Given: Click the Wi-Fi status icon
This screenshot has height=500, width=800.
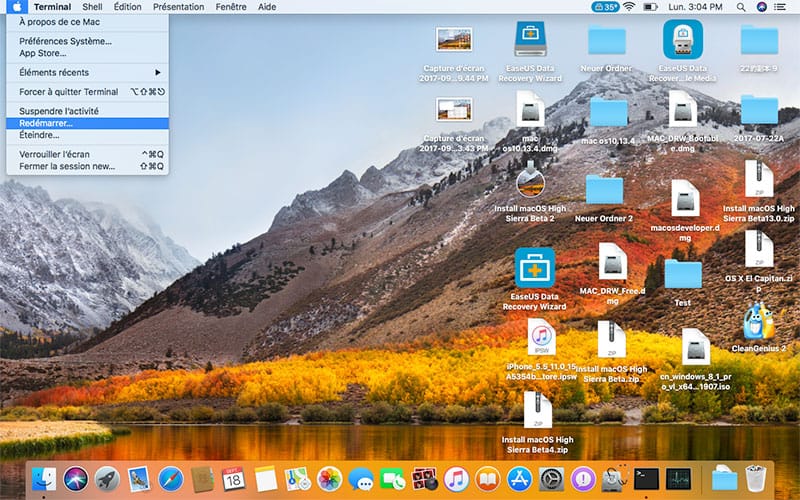Looking at the screenshot, I should pos(629,7).
